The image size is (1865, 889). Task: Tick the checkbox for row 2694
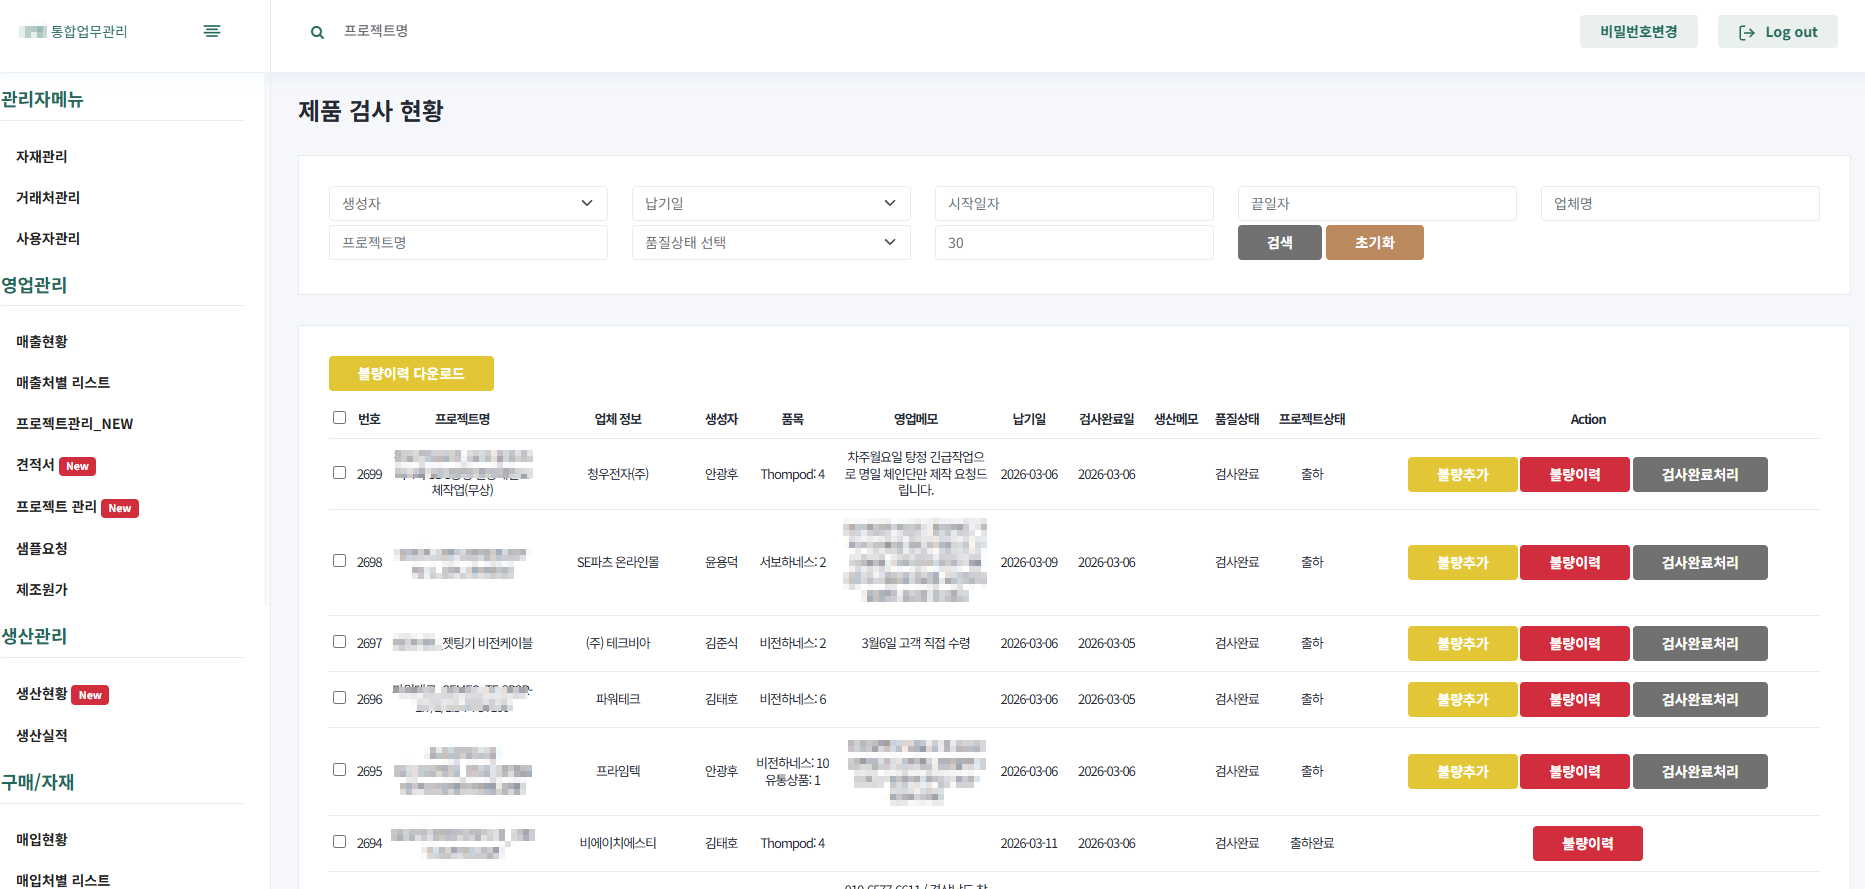[x=339, y=842]
